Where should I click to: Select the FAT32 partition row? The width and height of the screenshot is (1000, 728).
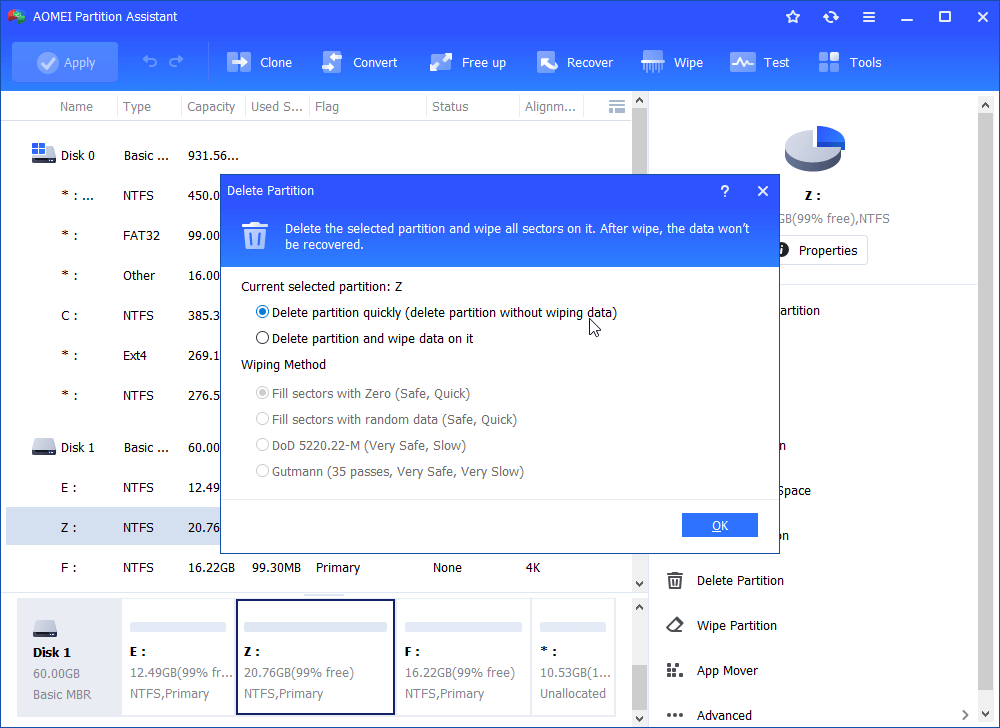(x=114, y=236)
